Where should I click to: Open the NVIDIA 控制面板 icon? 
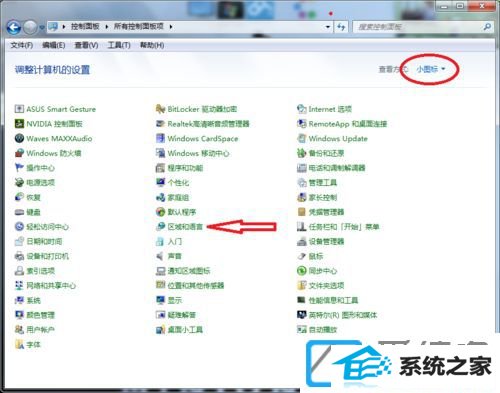tap(19, 124)
